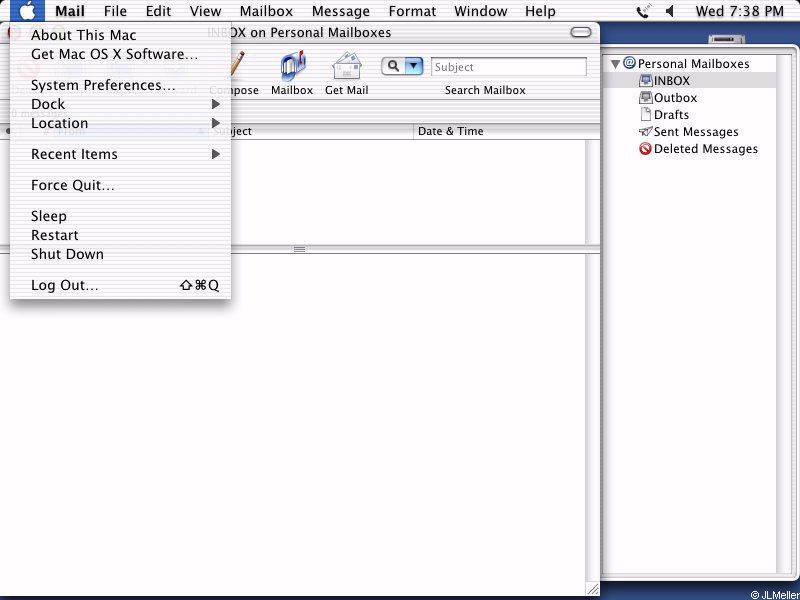Sort messages by Date & Time column
Screen dimensions: 800x600
coord(506,131)
